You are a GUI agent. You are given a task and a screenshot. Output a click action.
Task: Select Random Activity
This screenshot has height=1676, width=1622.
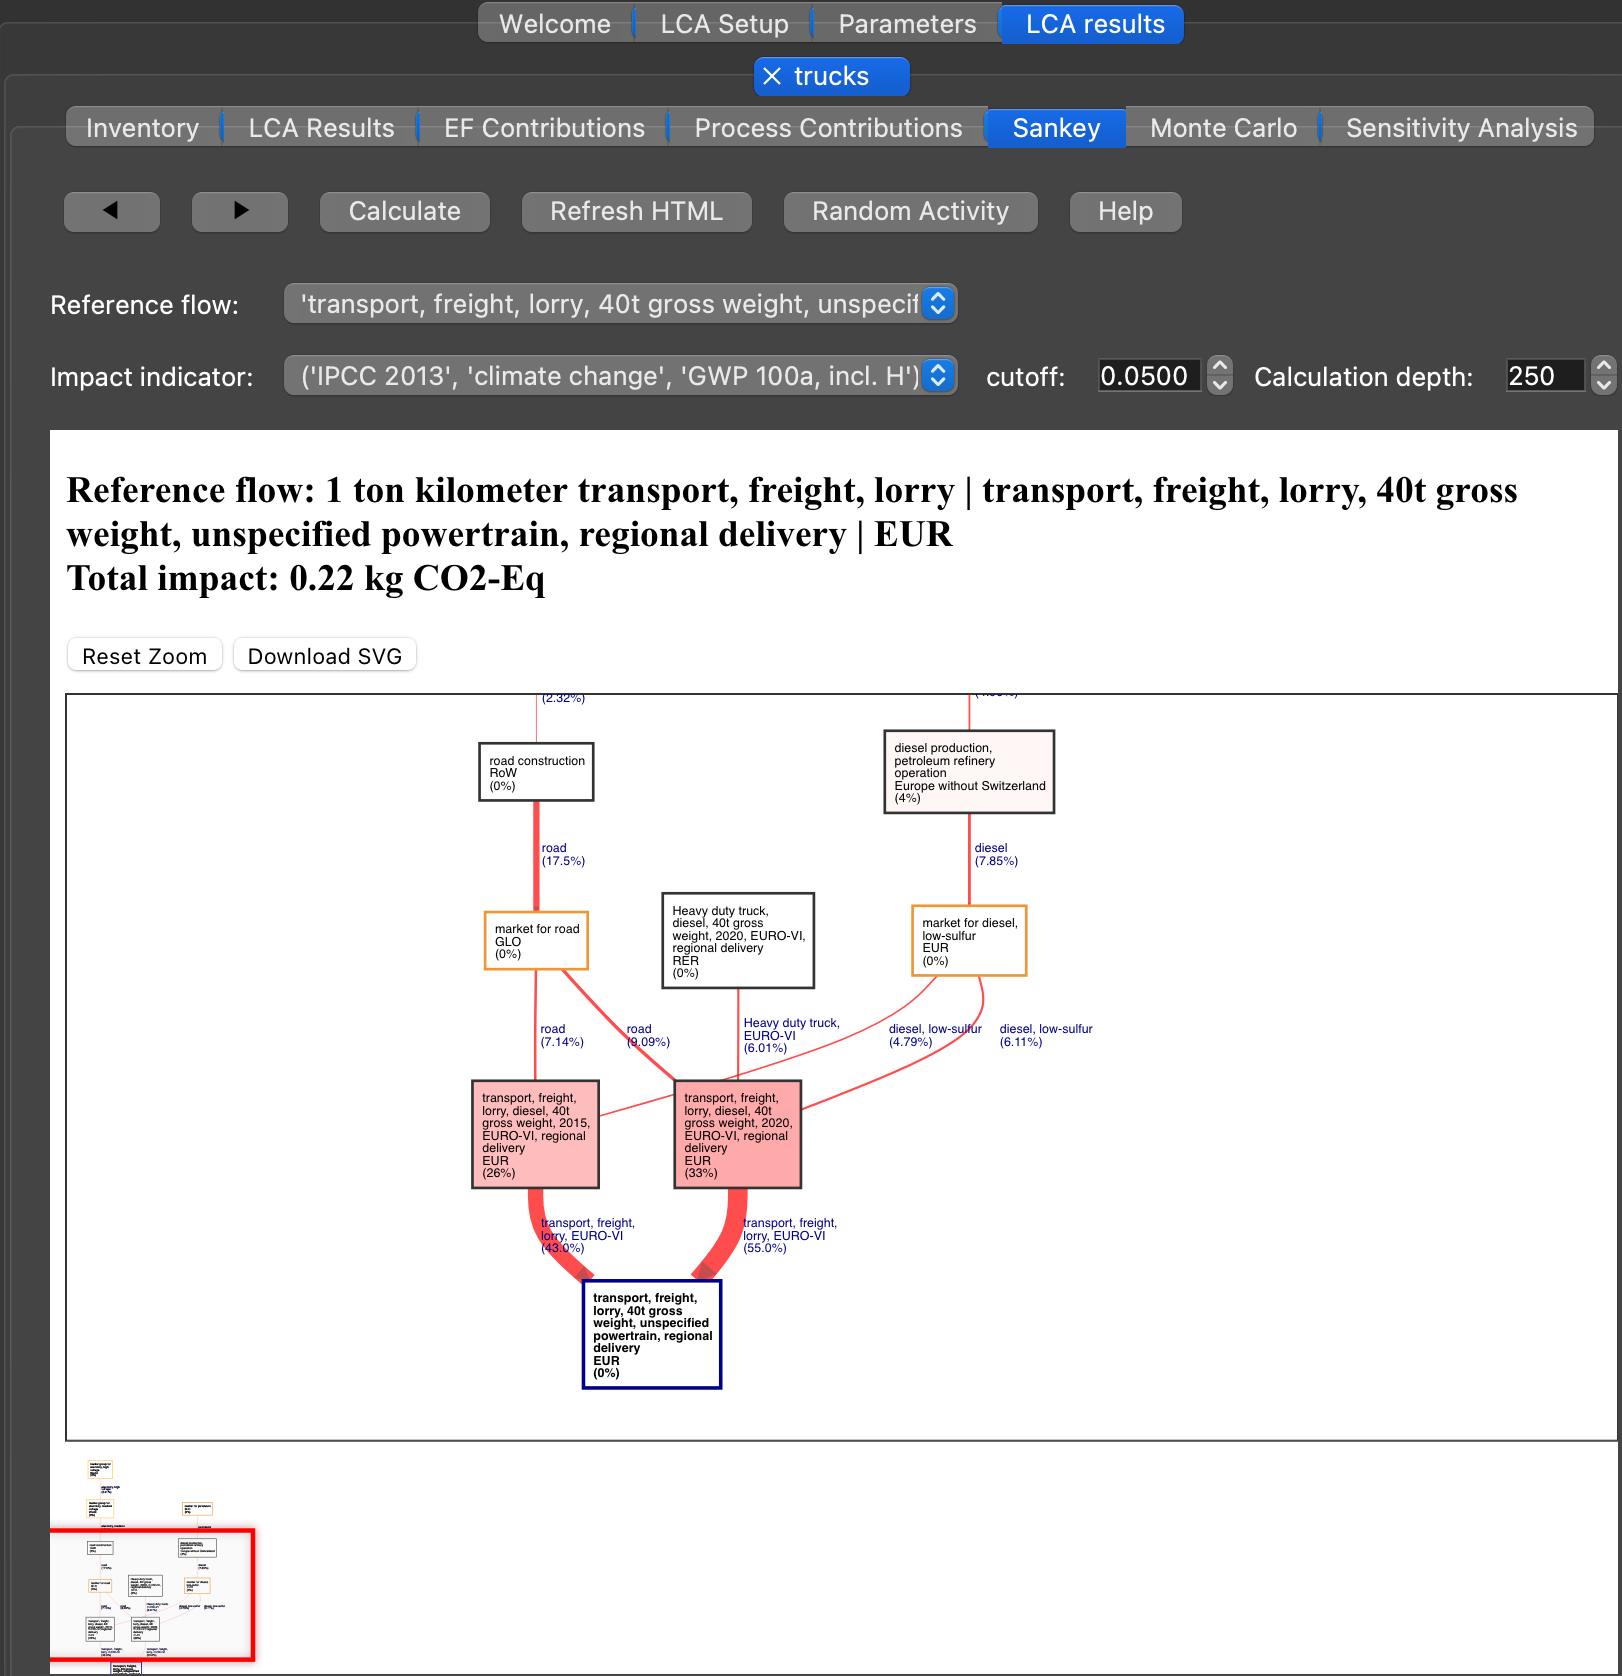910,211
